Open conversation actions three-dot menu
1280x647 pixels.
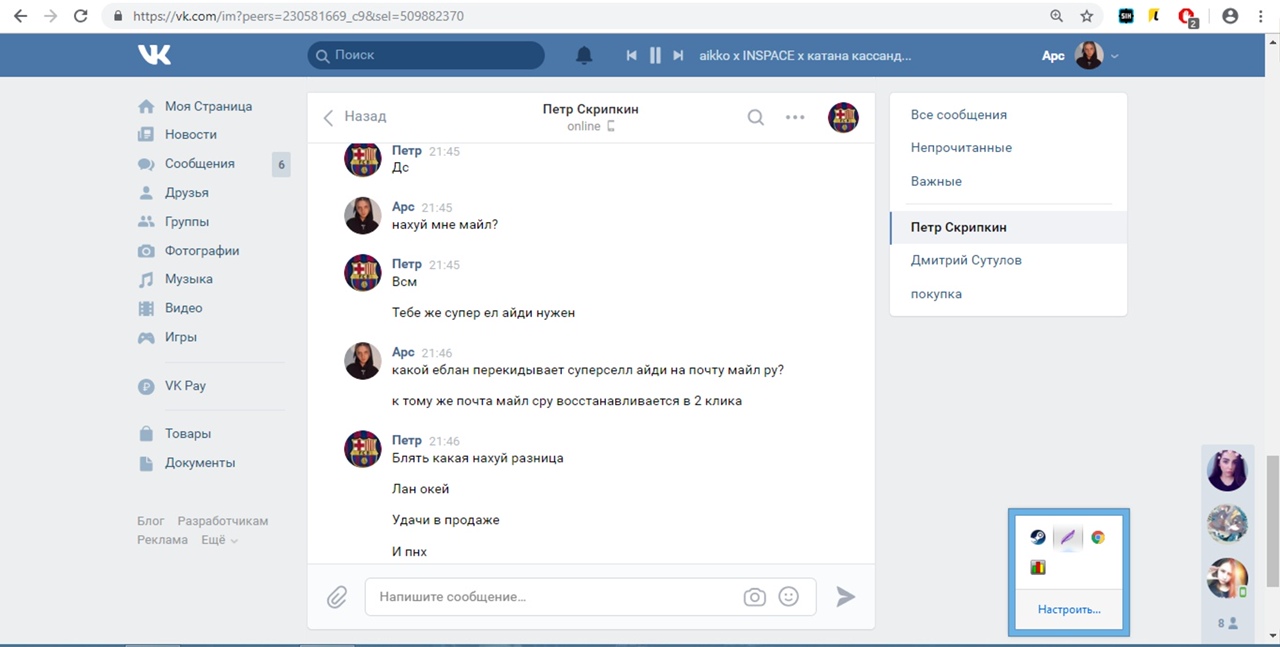[x=795, y=117]
